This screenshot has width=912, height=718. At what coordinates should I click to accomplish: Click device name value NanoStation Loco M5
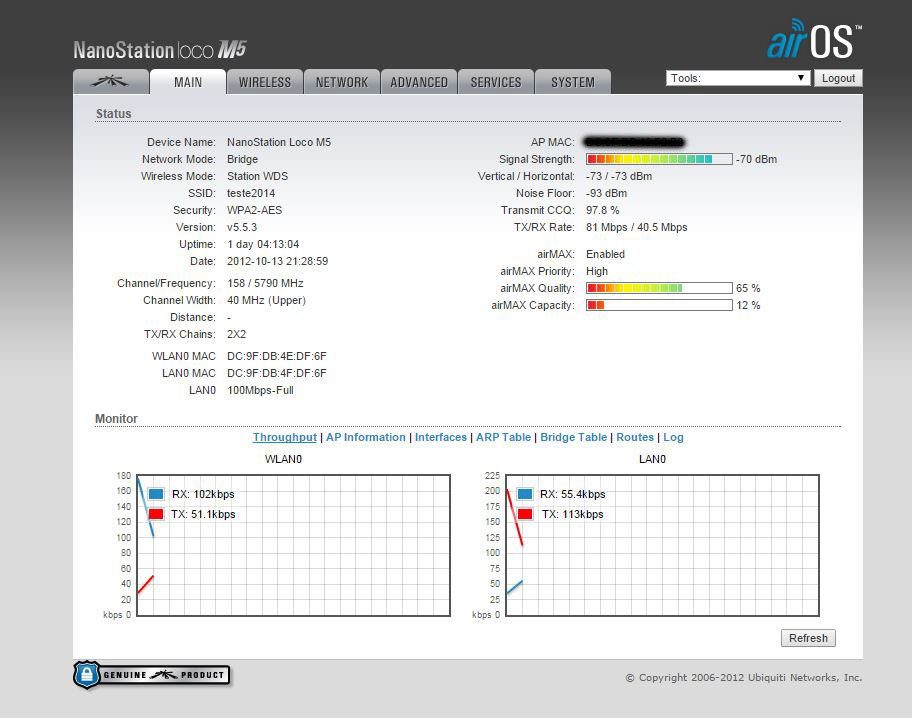279,142
